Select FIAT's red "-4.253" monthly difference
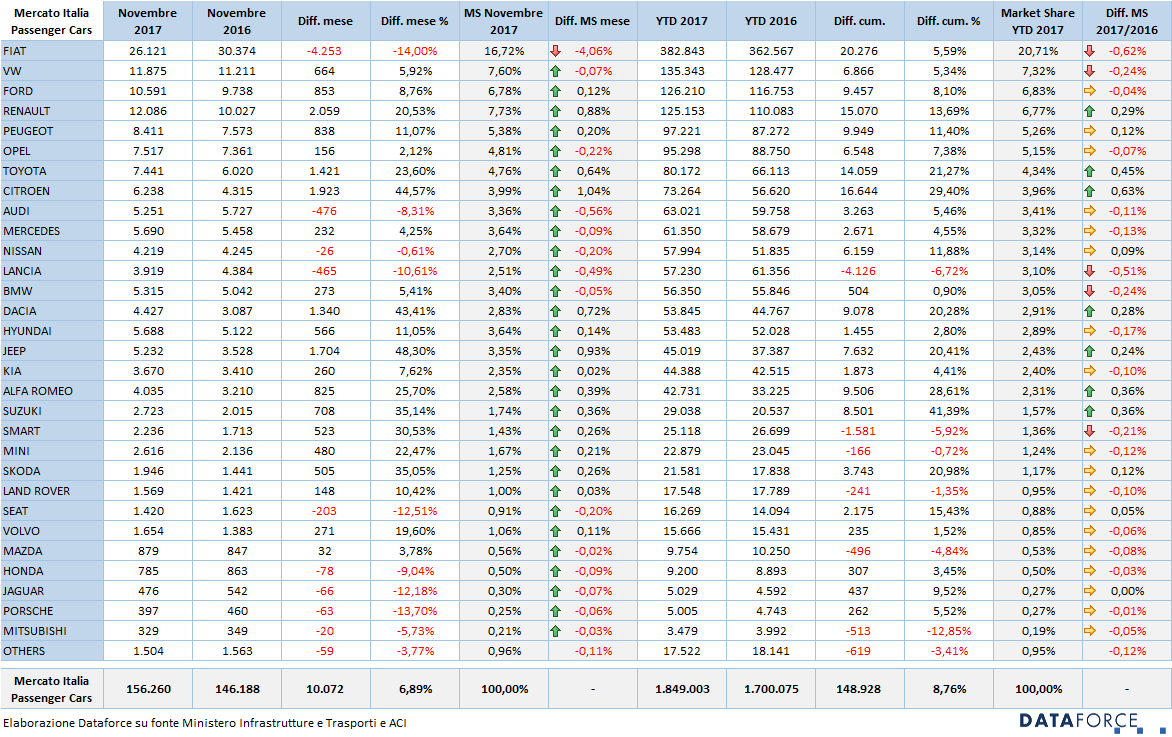The height and width of the screenshot is (737, 1172). click(x=324, y=51)
